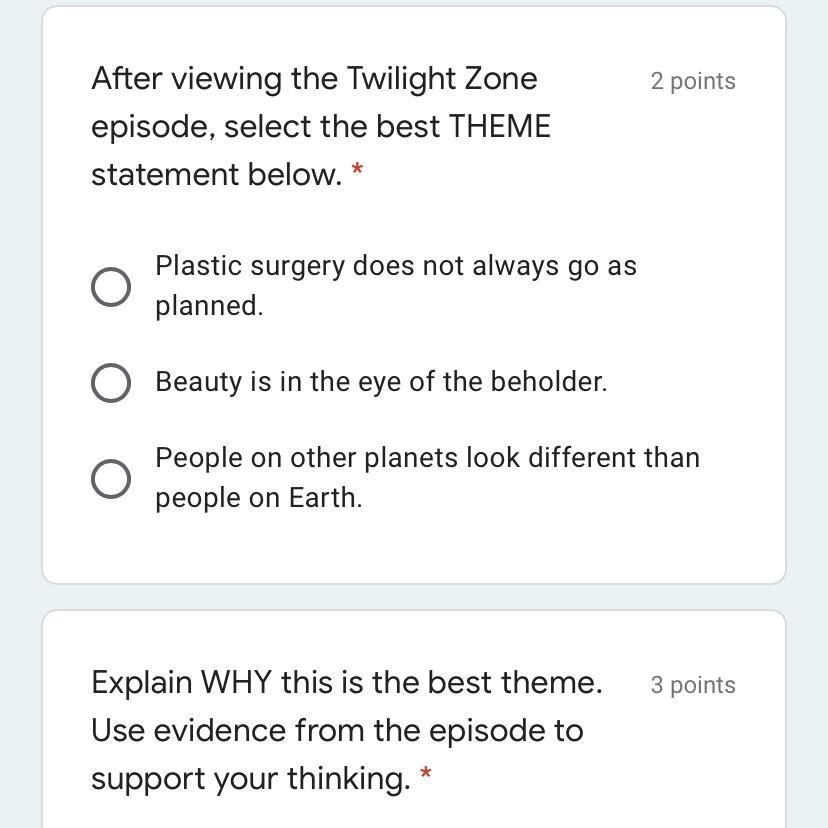Click the "people on Earth." text in the third option
This screenshot has width=828, height=828.
(x=258, y=498)
